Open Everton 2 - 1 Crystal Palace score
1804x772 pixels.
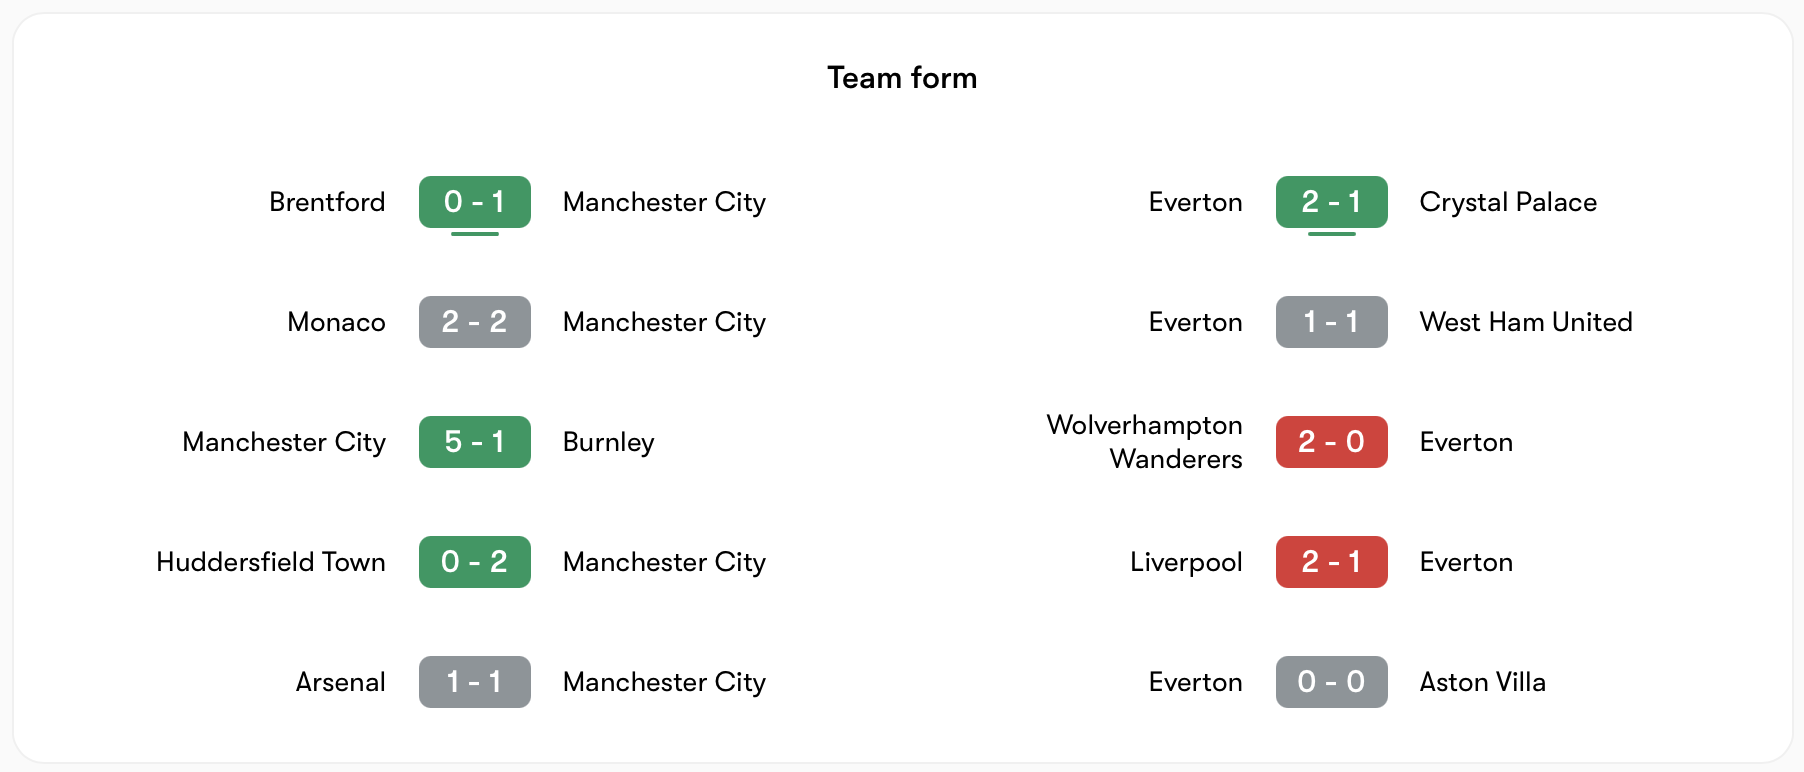(x=1331, y=202)
